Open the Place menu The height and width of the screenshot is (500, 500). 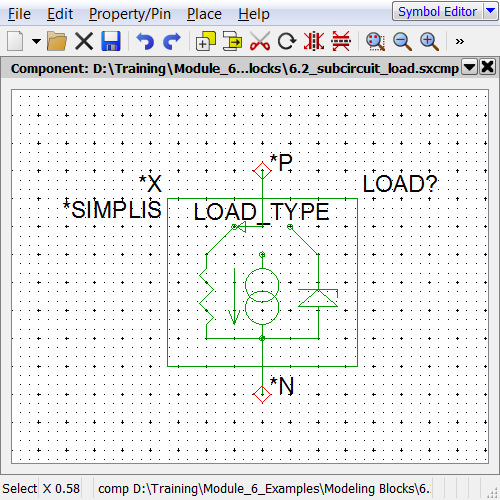click(204, 14)
